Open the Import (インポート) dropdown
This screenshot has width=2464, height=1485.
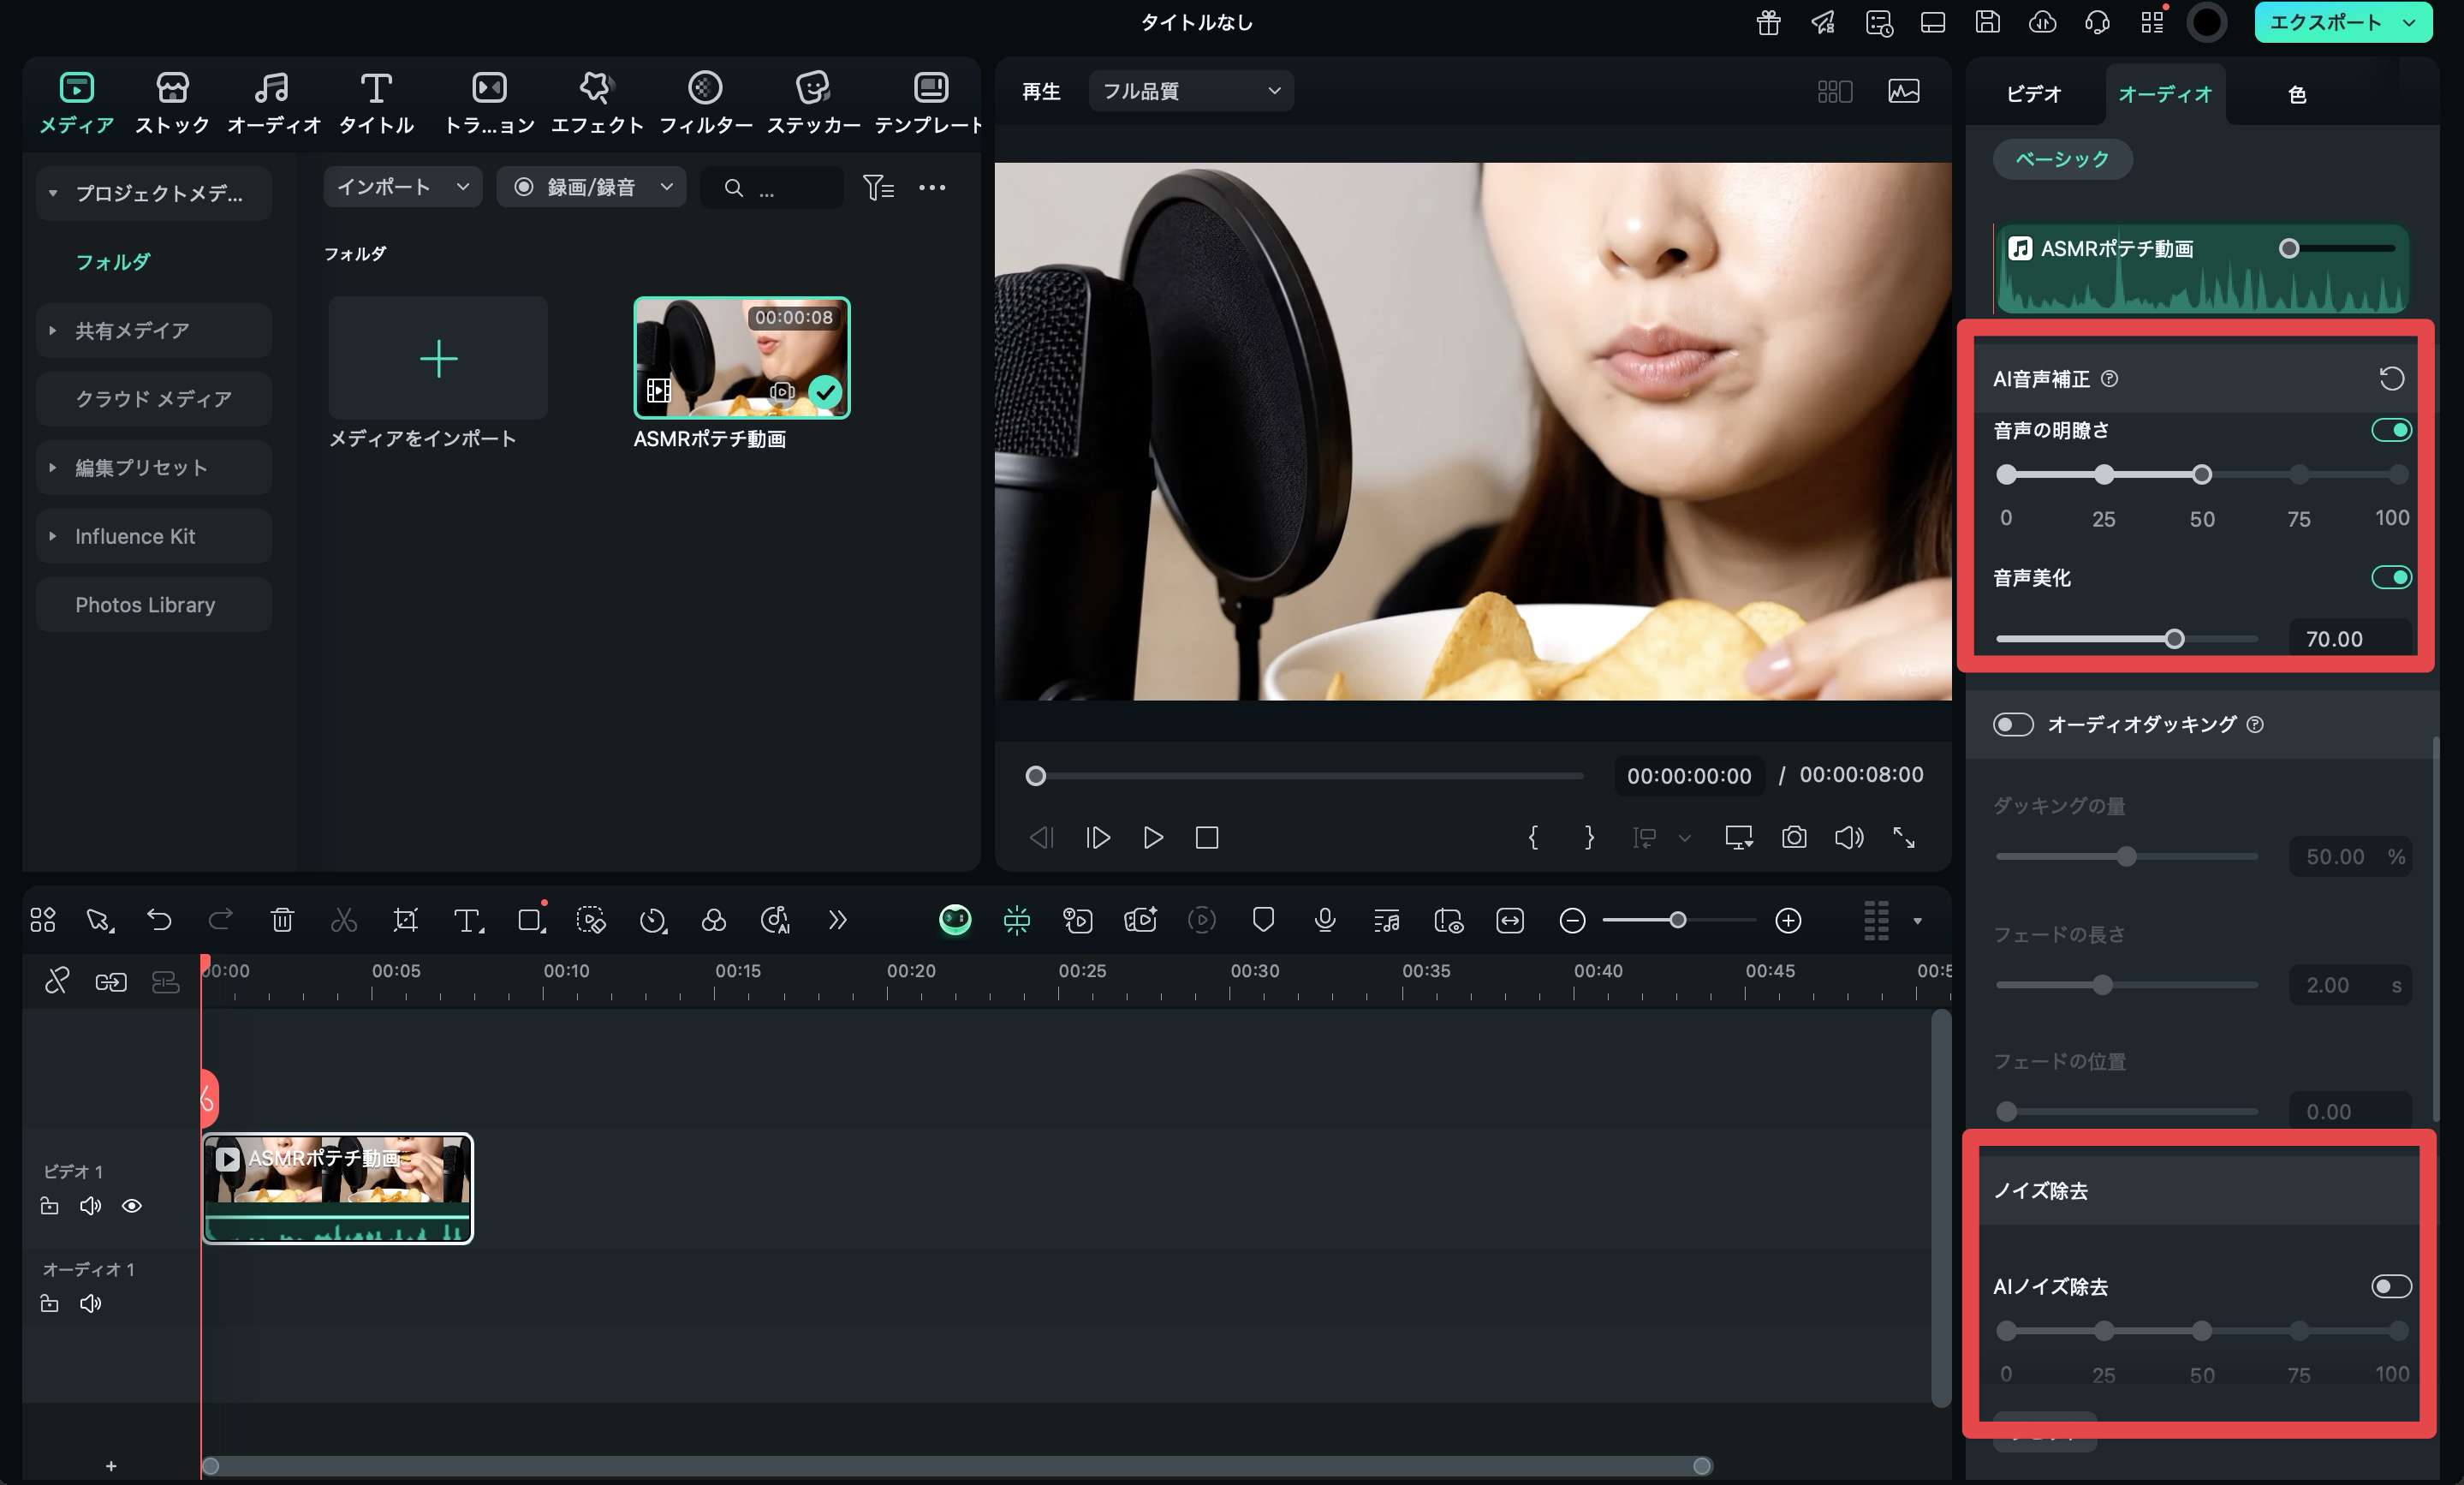click(402, 187)
